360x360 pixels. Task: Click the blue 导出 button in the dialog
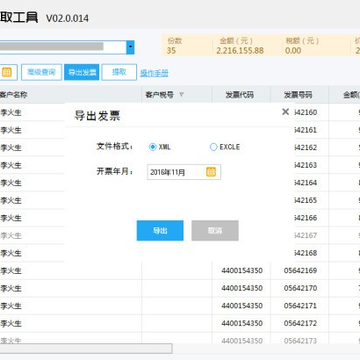160,230
